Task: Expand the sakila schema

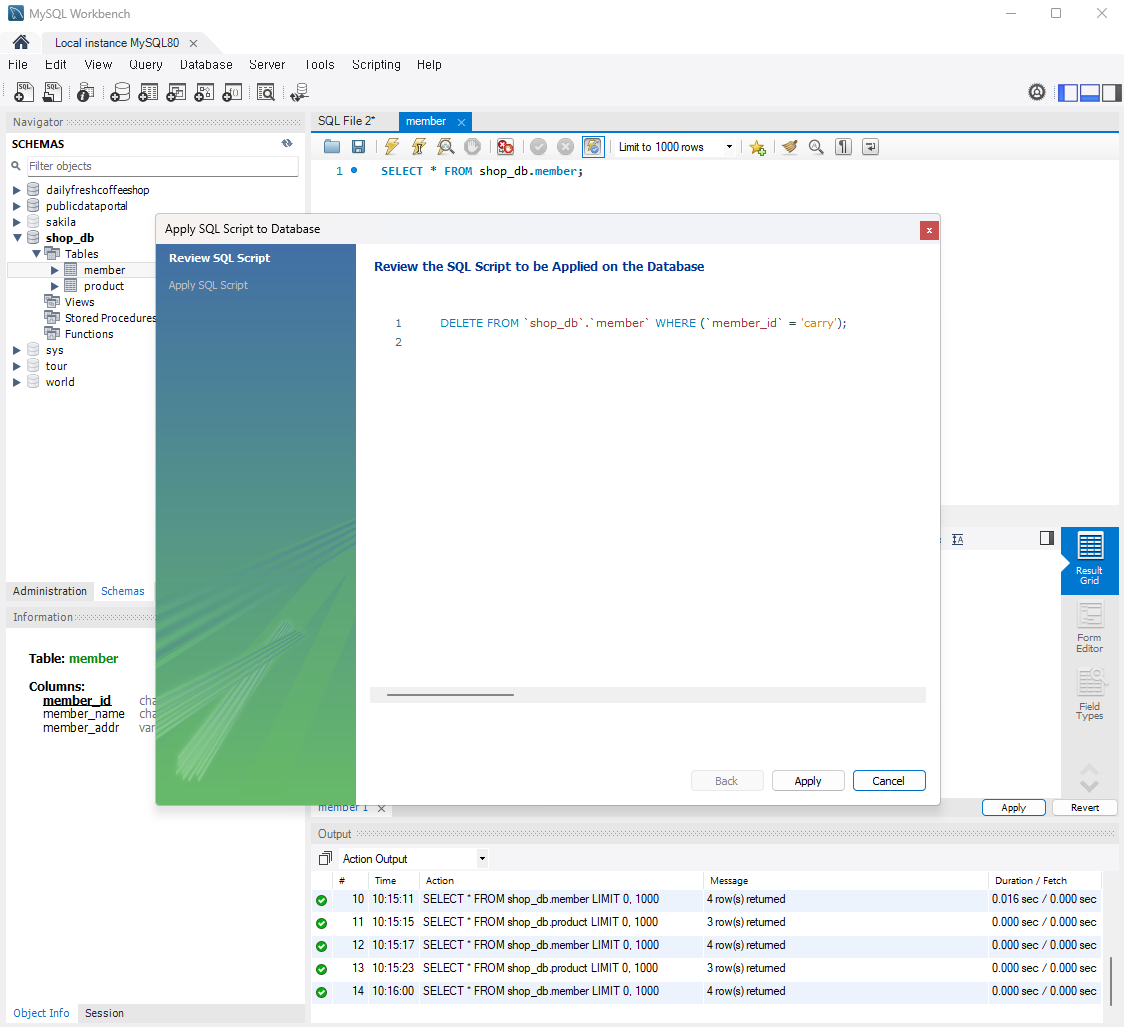Action: click(x=16, y=222)
